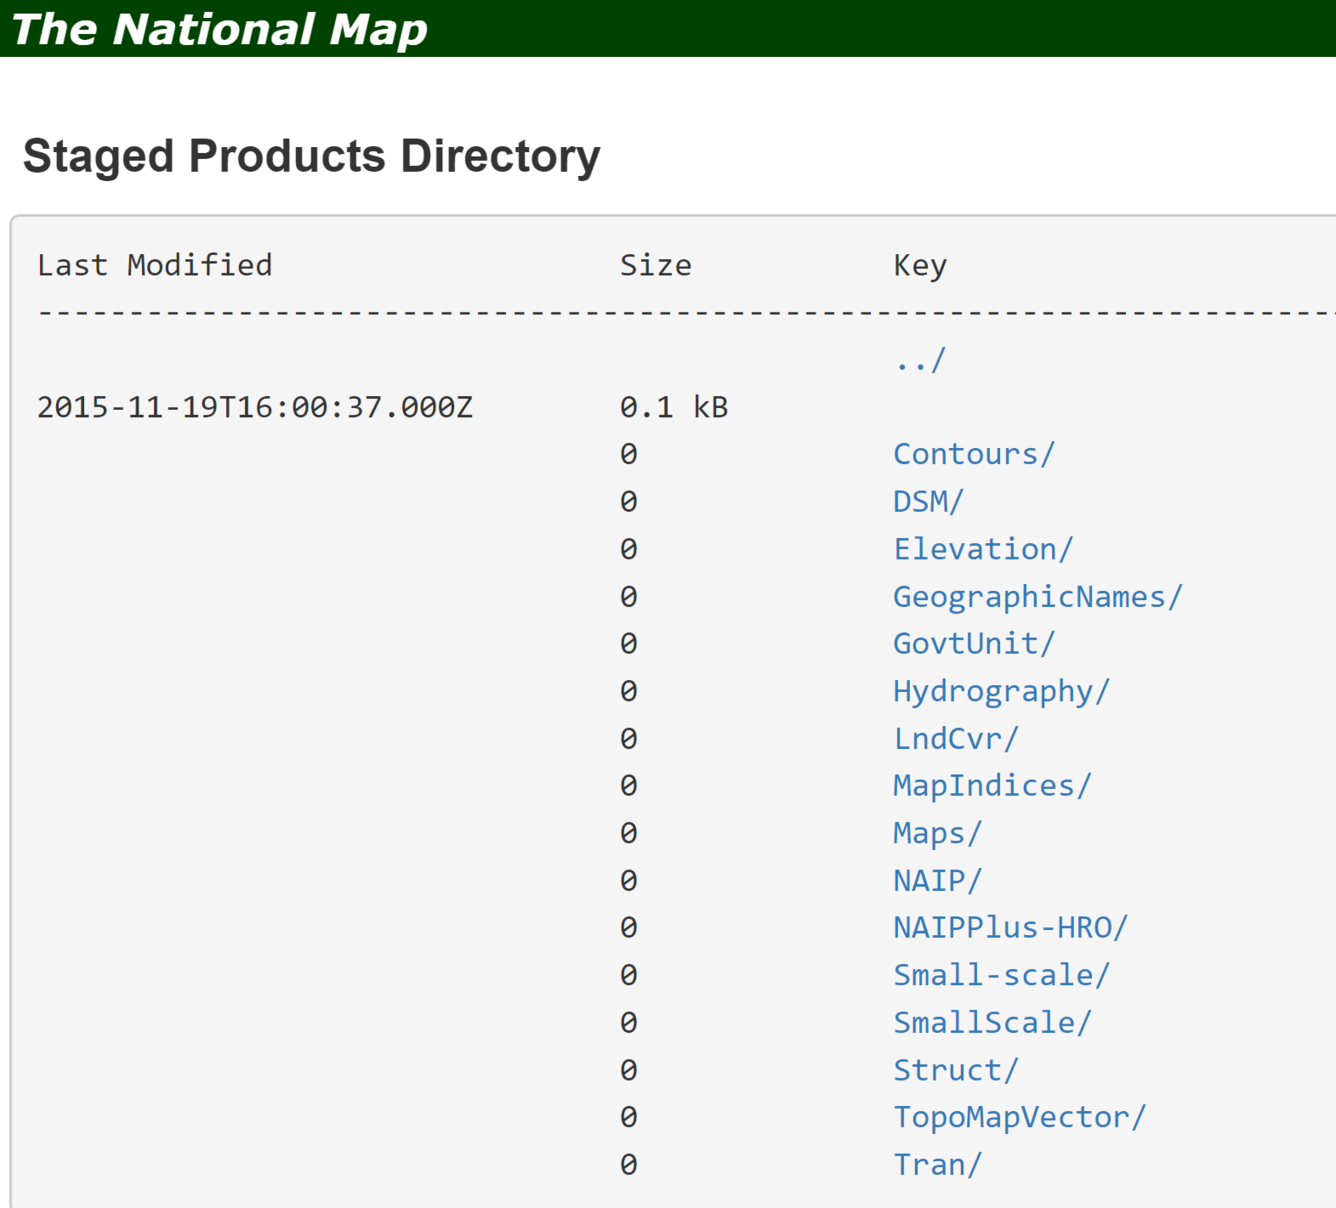
Task: Open the SmallScale/ folder link
Action: pos(992,1023)
